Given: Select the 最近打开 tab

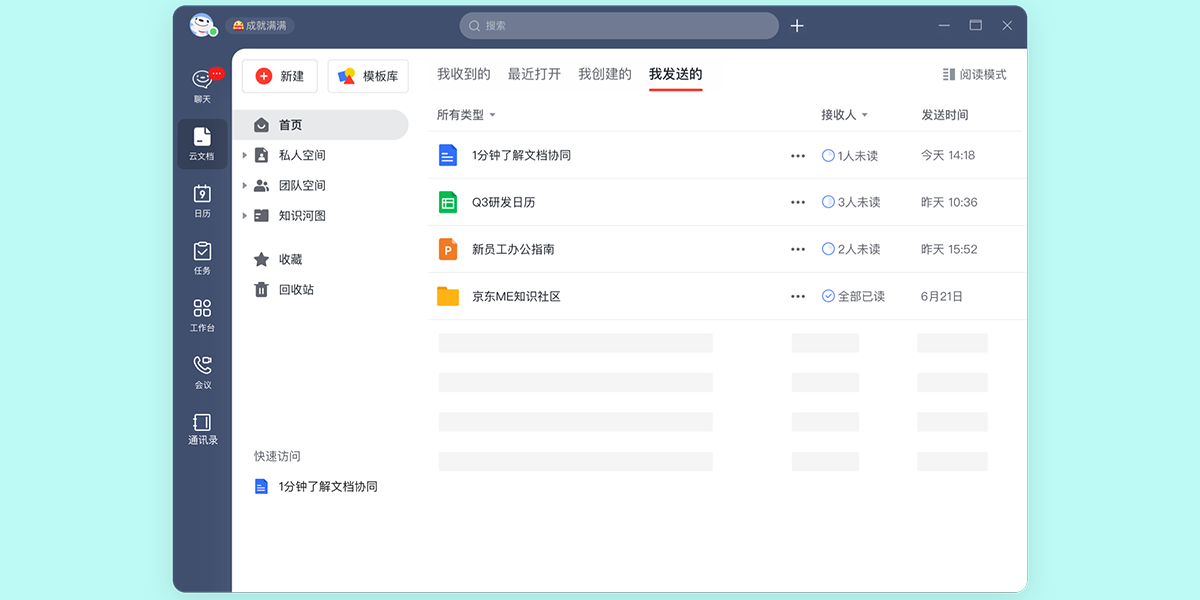Looking at the screenshot, I should (x=533, y=72).
